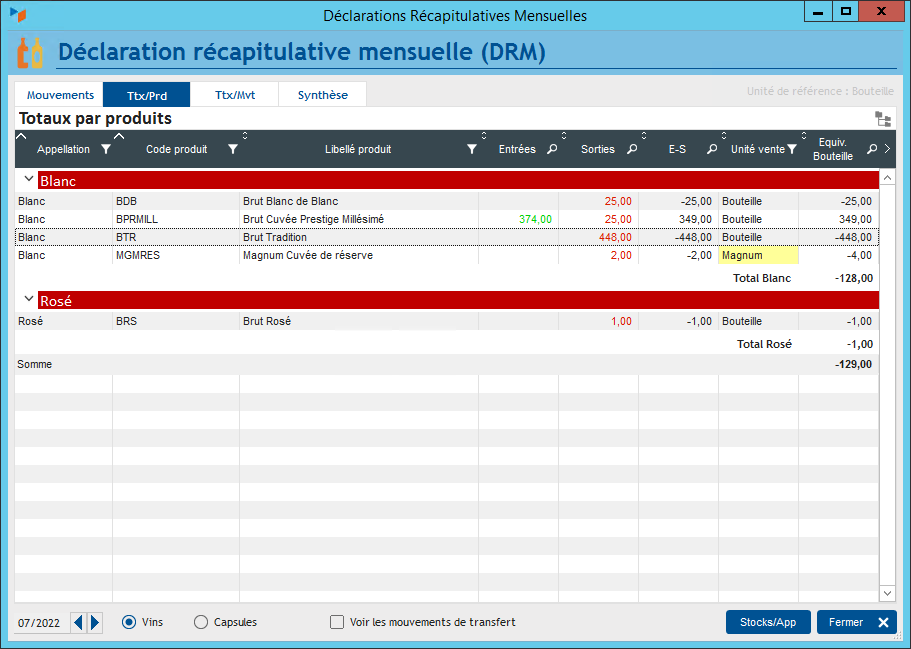Click the Libellé produit filter icon

pyautogui.click(x=472, y=149)
